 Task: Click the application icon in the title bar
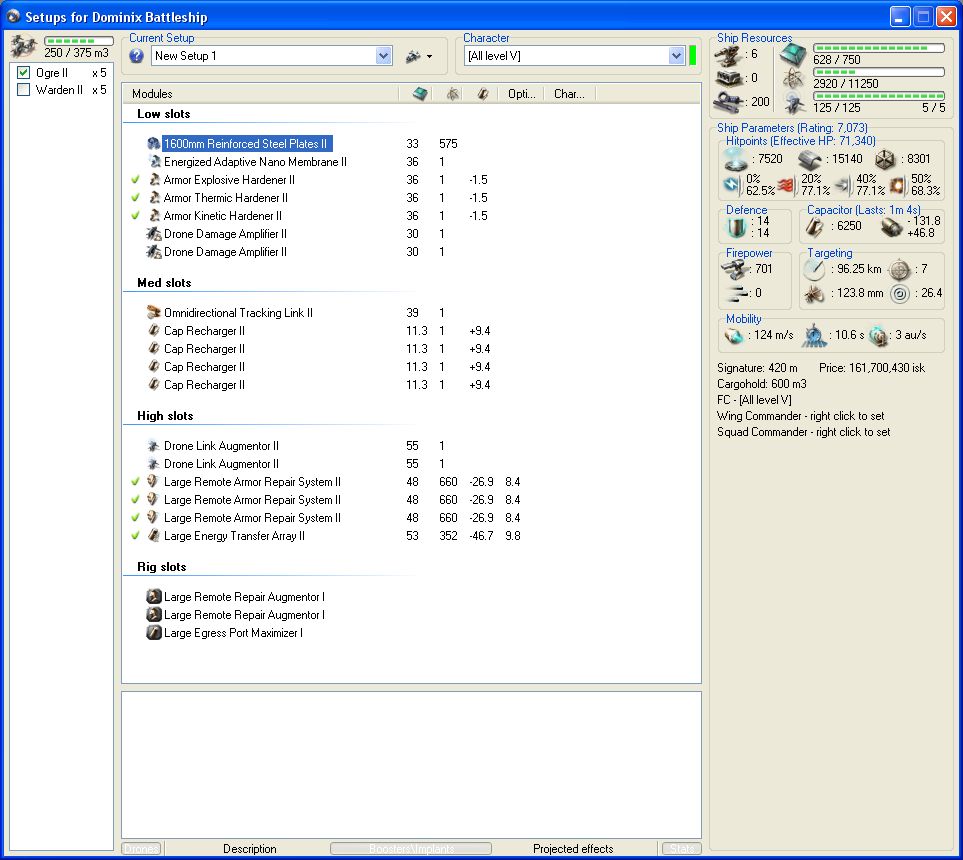coord(14,16)
